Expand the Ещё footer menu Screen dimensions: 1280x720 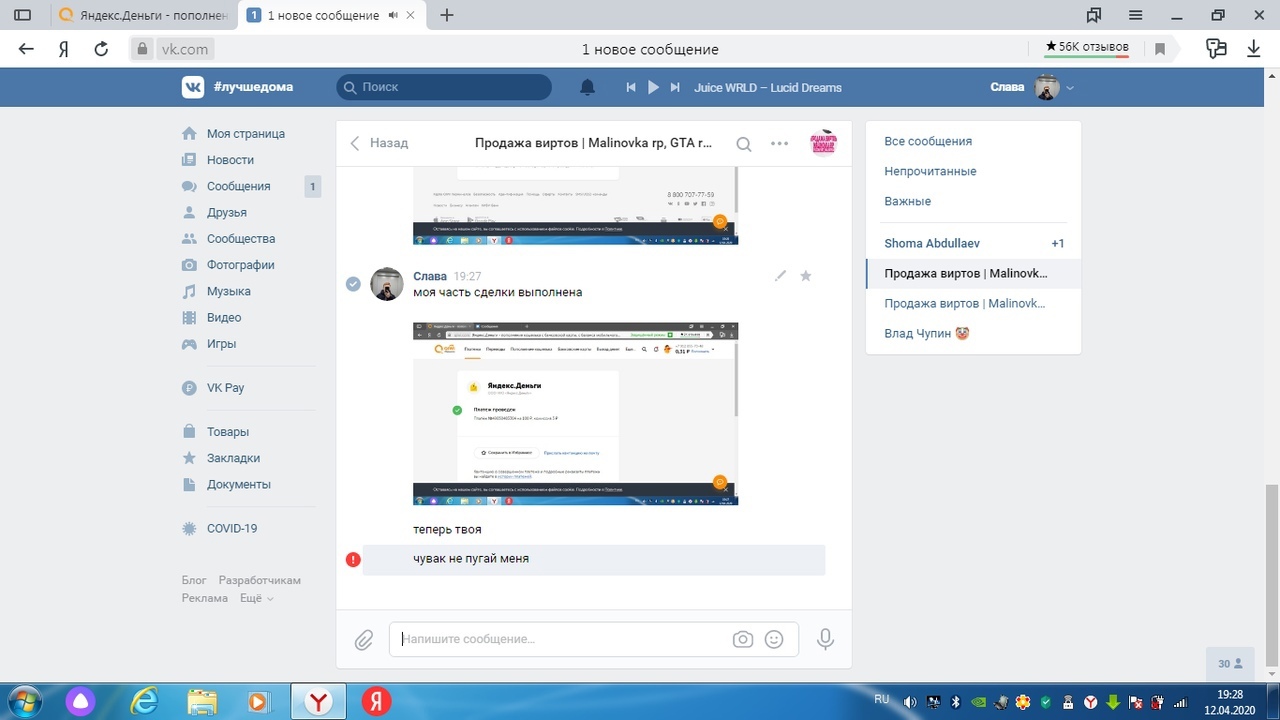256,598
